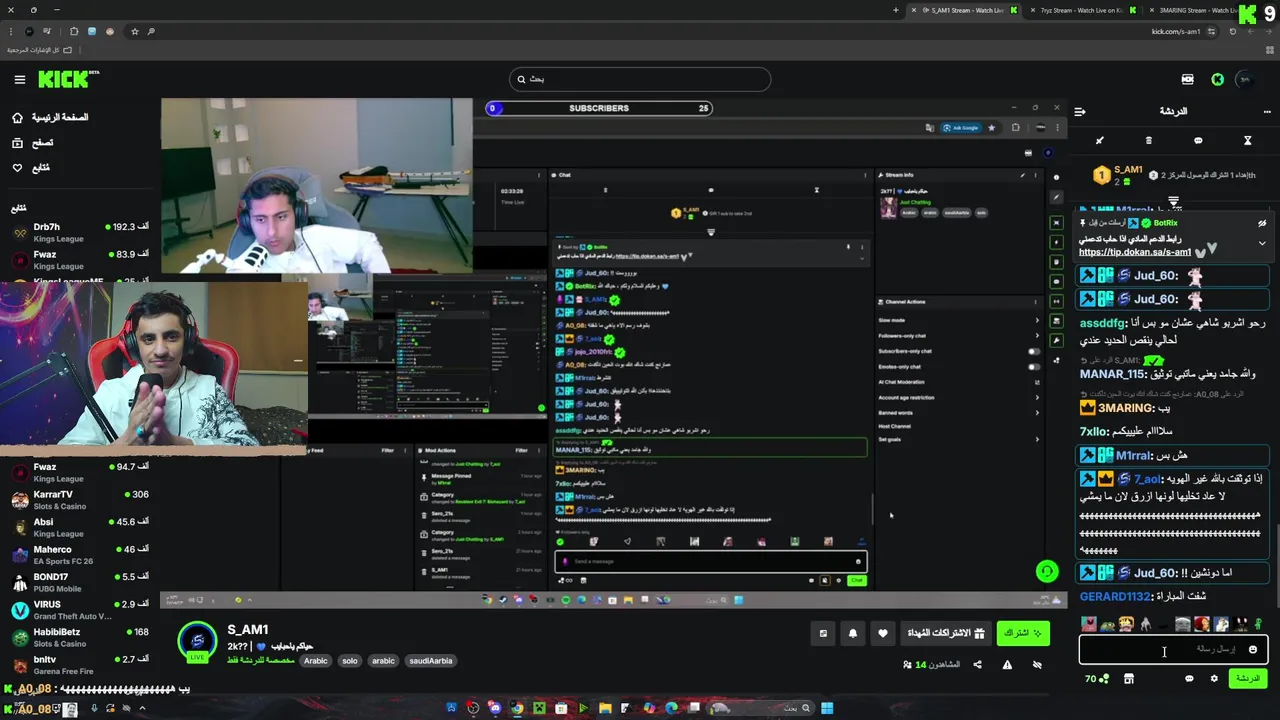Toggle the crossed-eye hide icon below stream
The height and width of the screenshot is (720, 1280).
click(1037, 665)
